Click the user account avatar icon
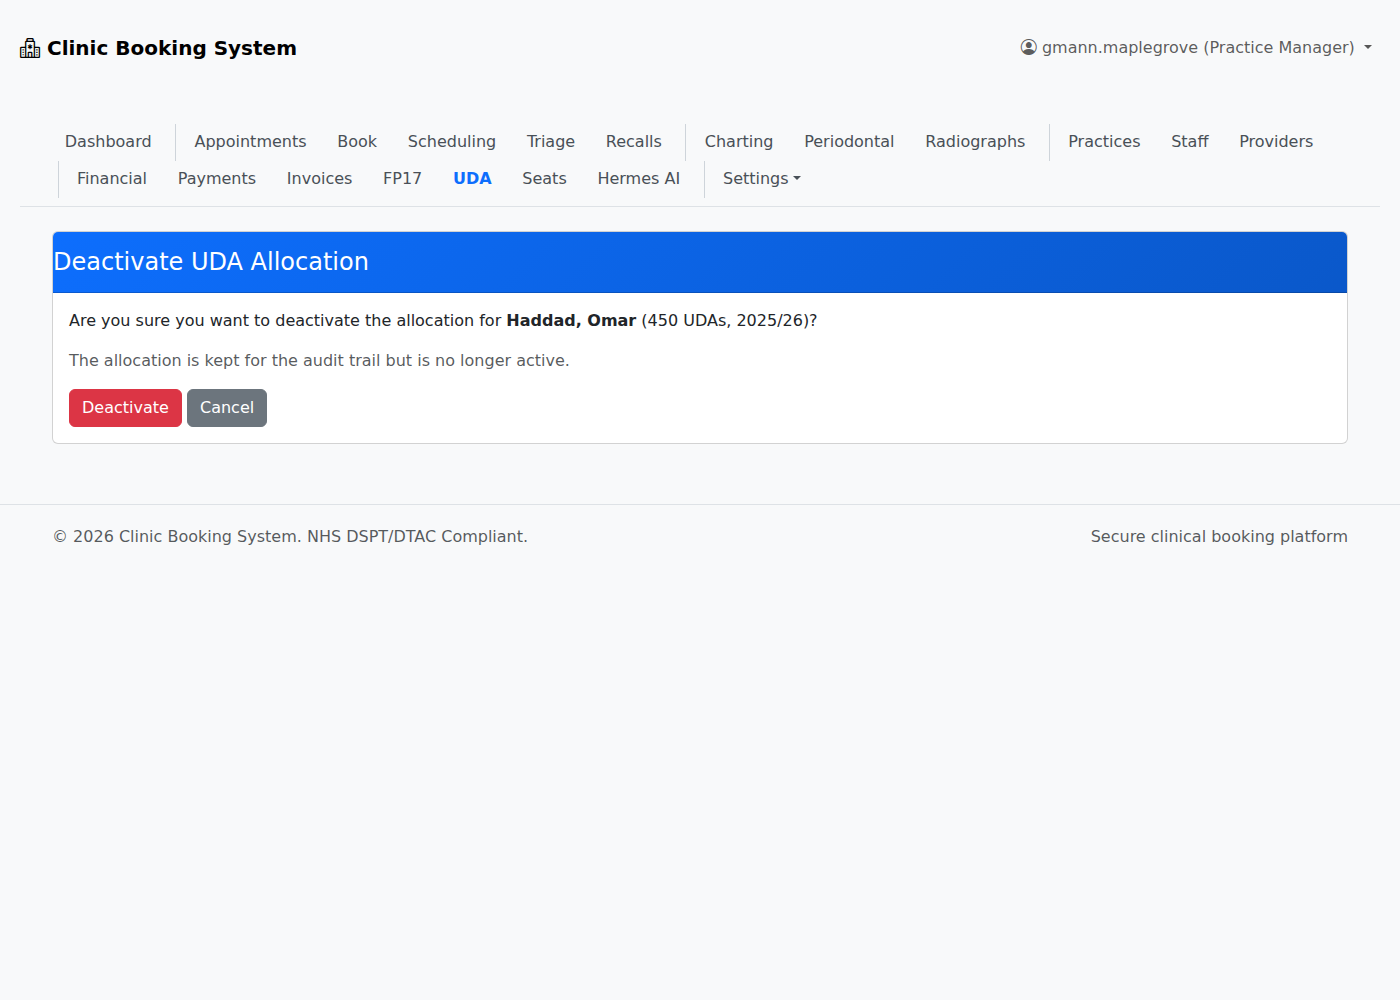Screen dimensions: 1400x1000 1028,47
